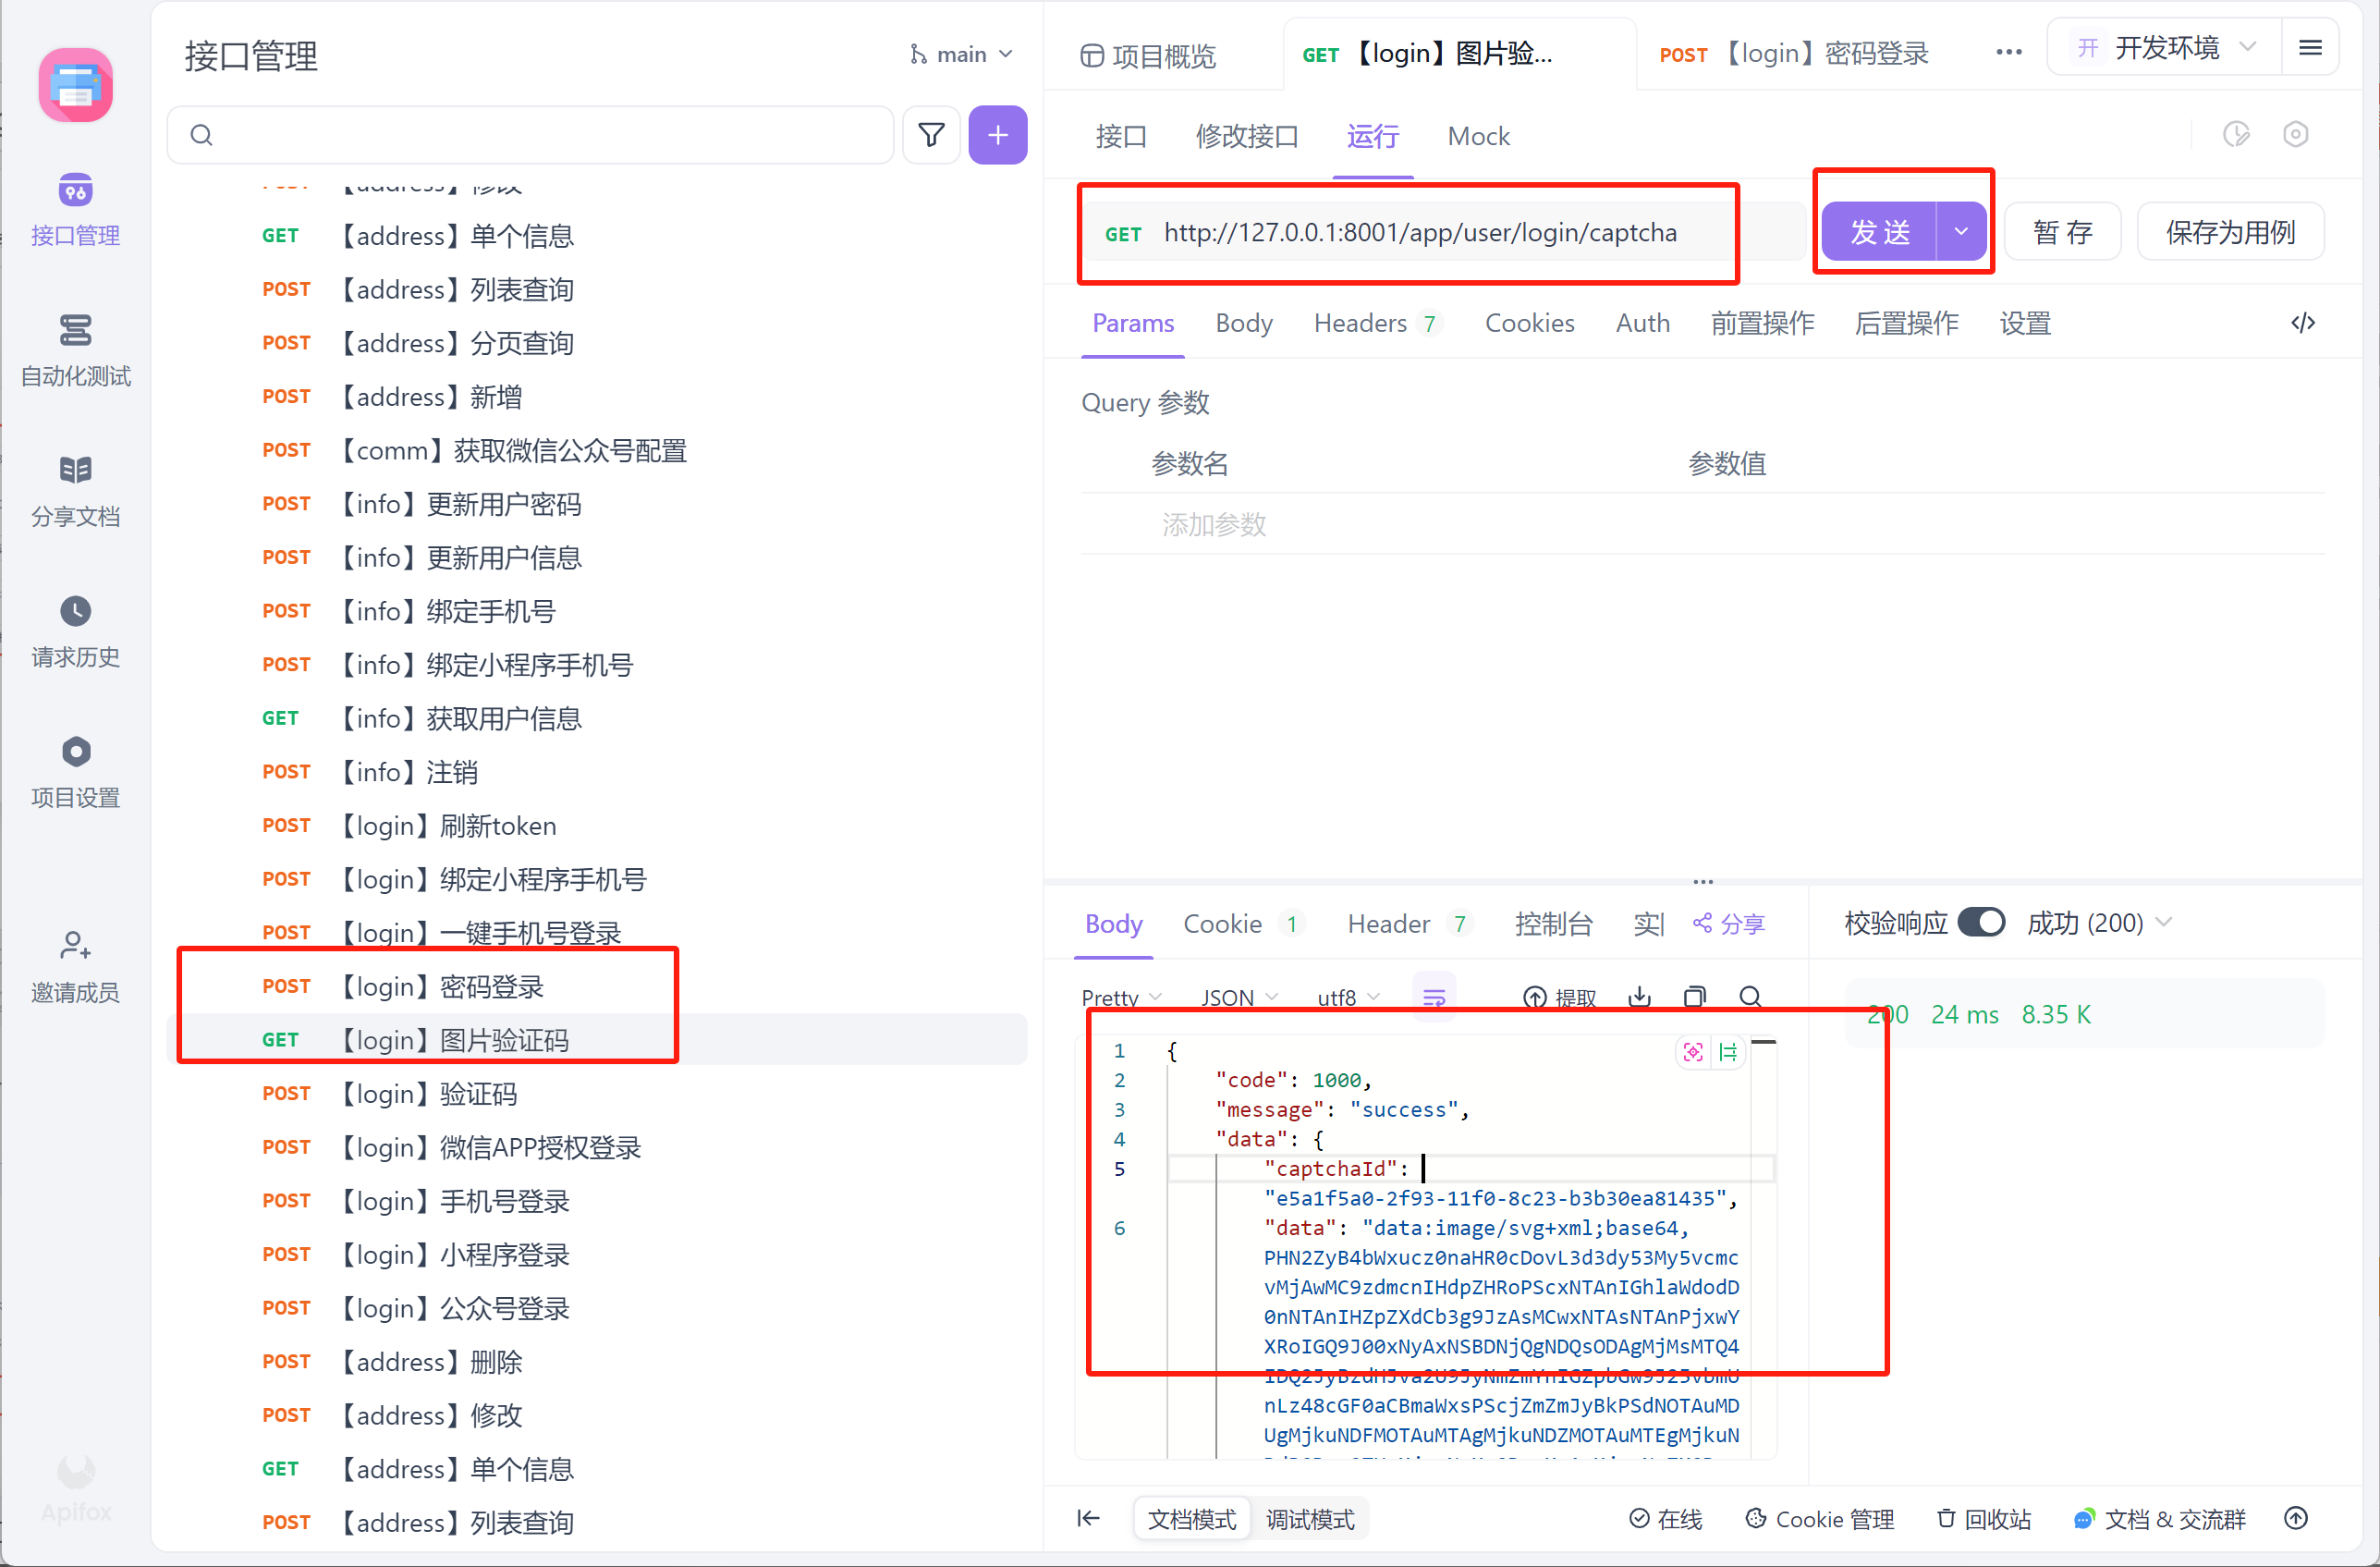Open the main branch dropdown
2380x1567 pixels.
(961, 54)
